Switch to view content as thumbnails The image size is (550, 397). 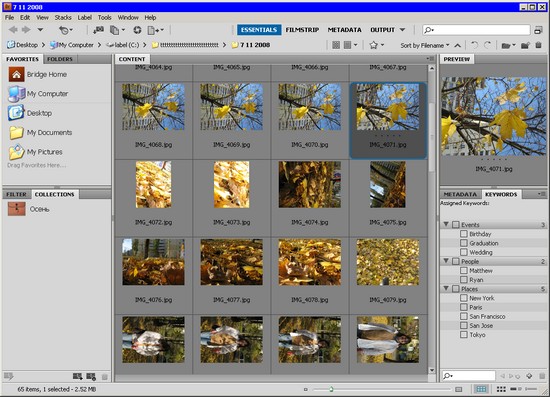pos(501,389)
